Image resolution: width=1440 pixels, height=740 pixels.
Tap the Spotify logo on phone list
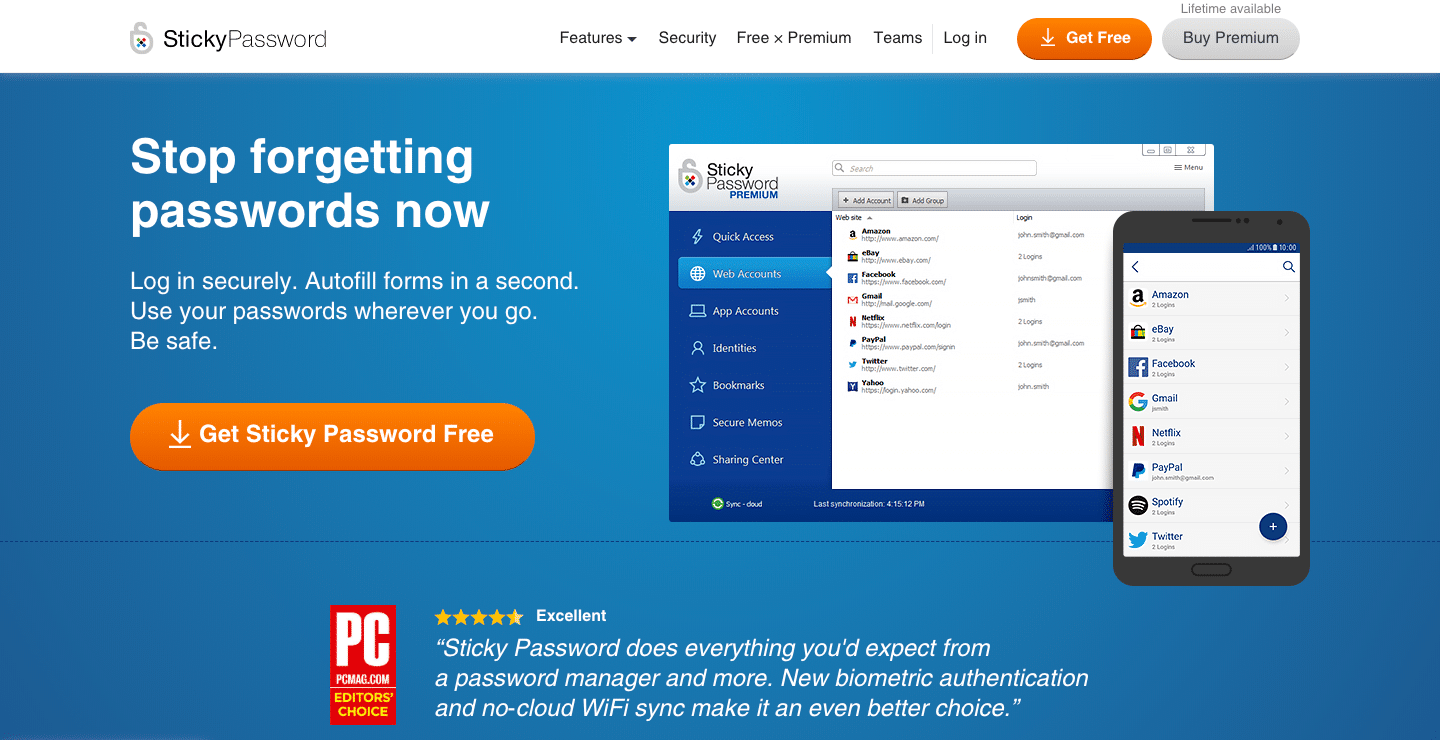[1138, 505]
